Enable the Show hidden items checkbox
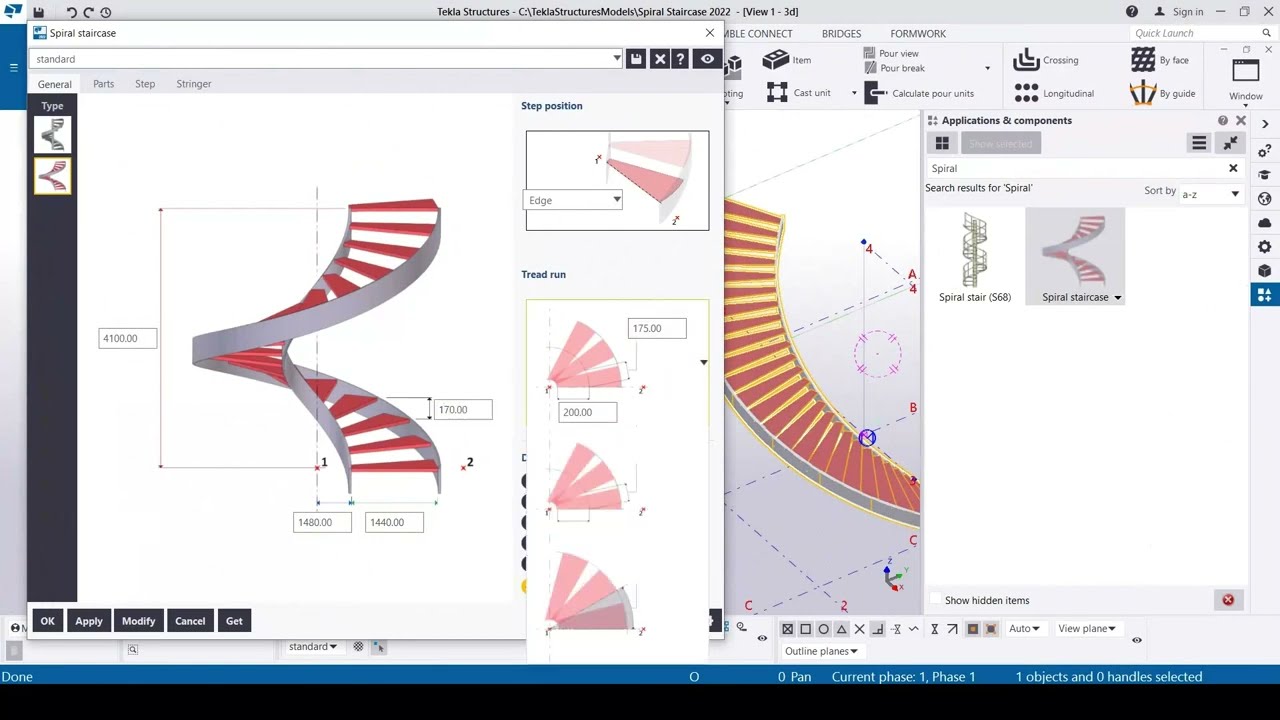This screenshot has height=720, width=1280. 936,600
